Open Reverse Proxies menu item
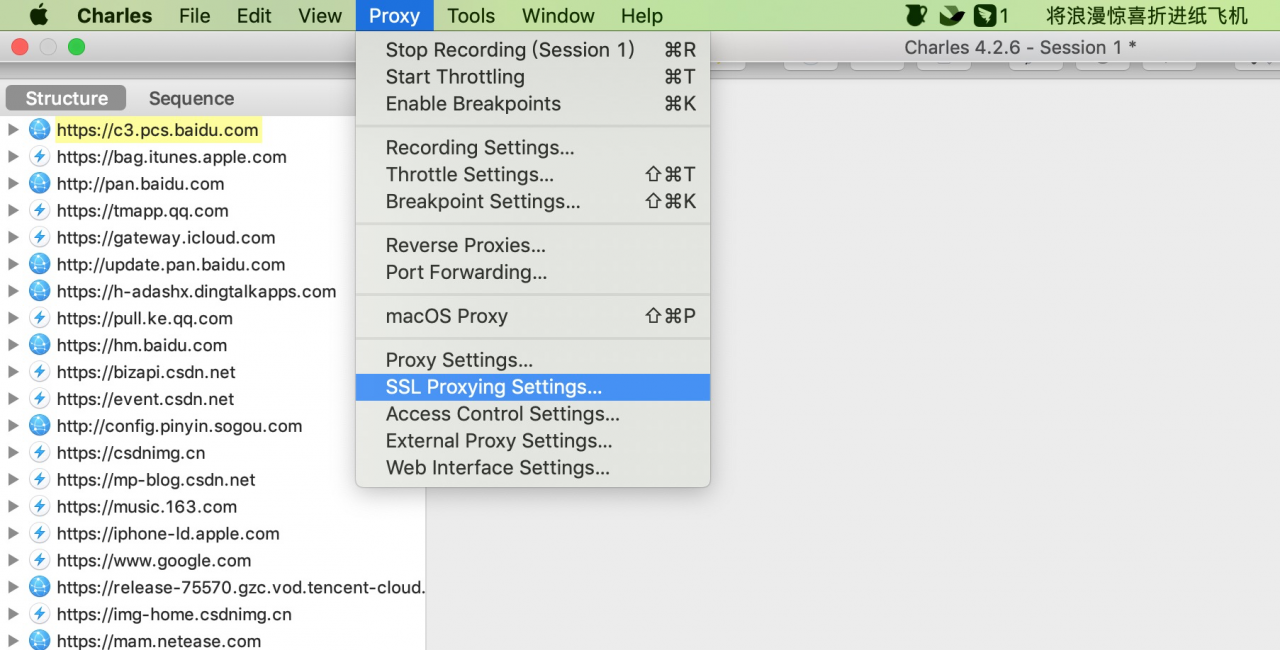1280x650 pixels. point(533,245)
